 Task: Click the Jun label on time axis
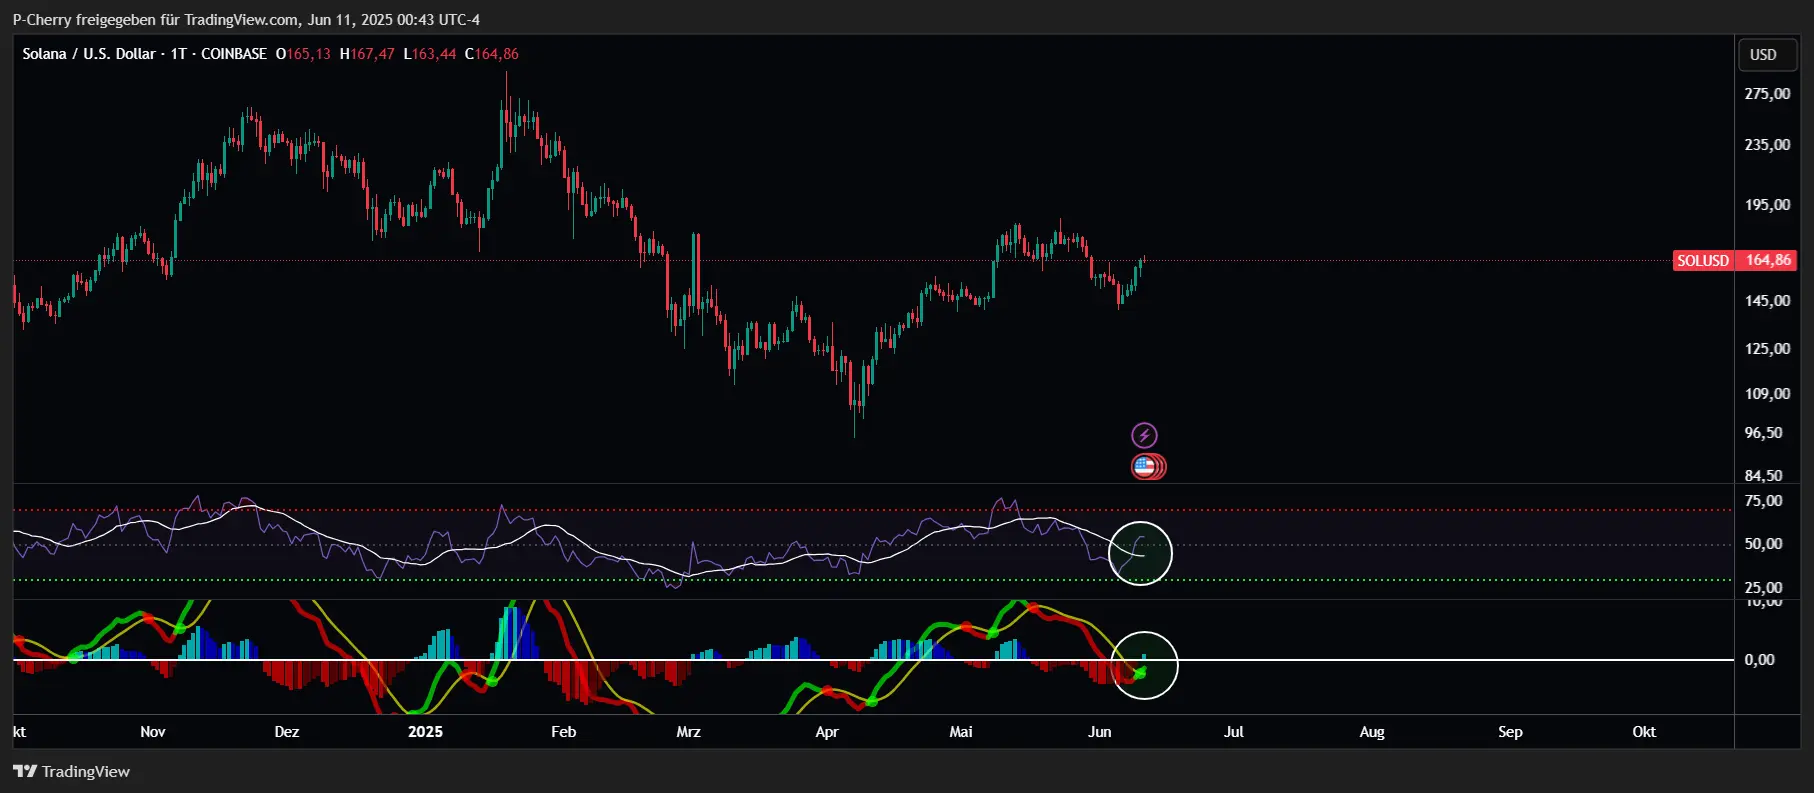tap(1100, 732)
